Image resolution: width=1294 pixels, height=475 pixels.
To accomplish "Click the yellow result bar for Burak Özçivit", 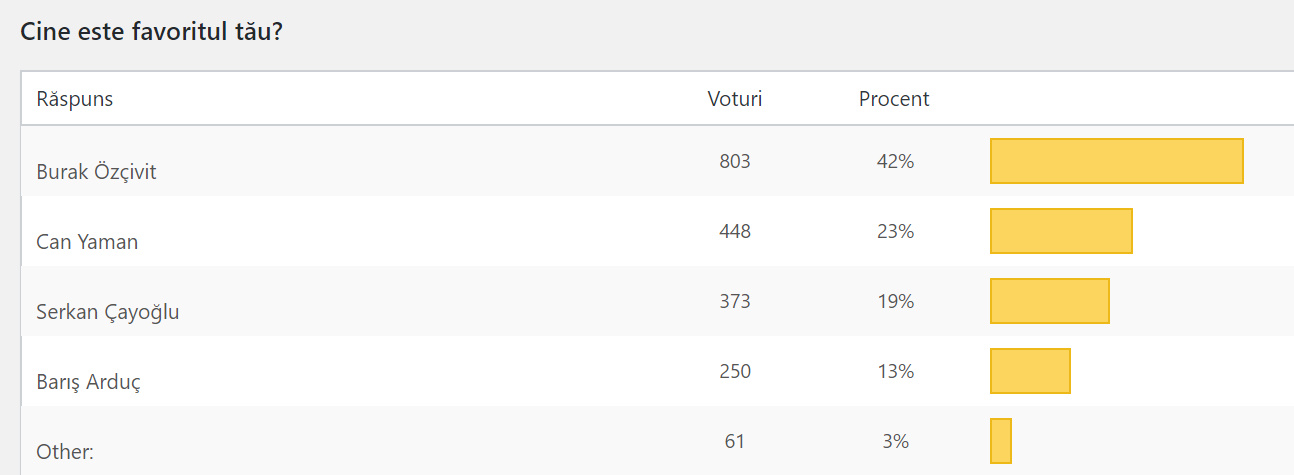I will 1116,161.
